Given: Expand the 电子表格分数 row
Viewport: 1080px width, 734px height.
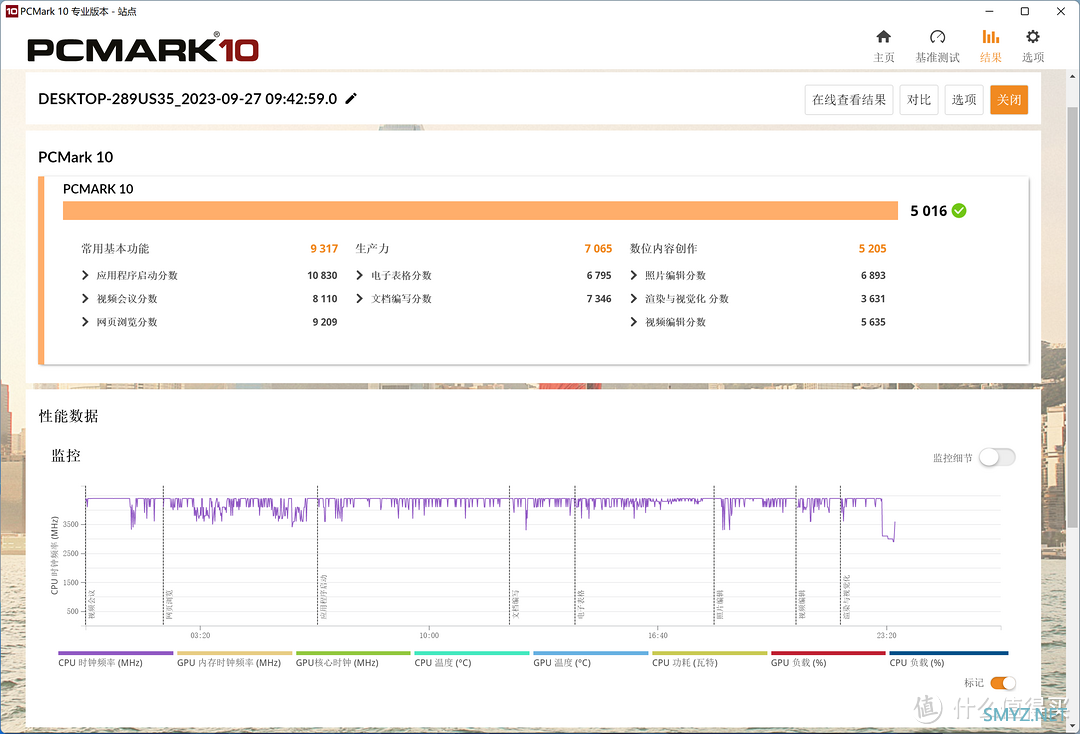Looking at the screenshot, I should (360, 275).
